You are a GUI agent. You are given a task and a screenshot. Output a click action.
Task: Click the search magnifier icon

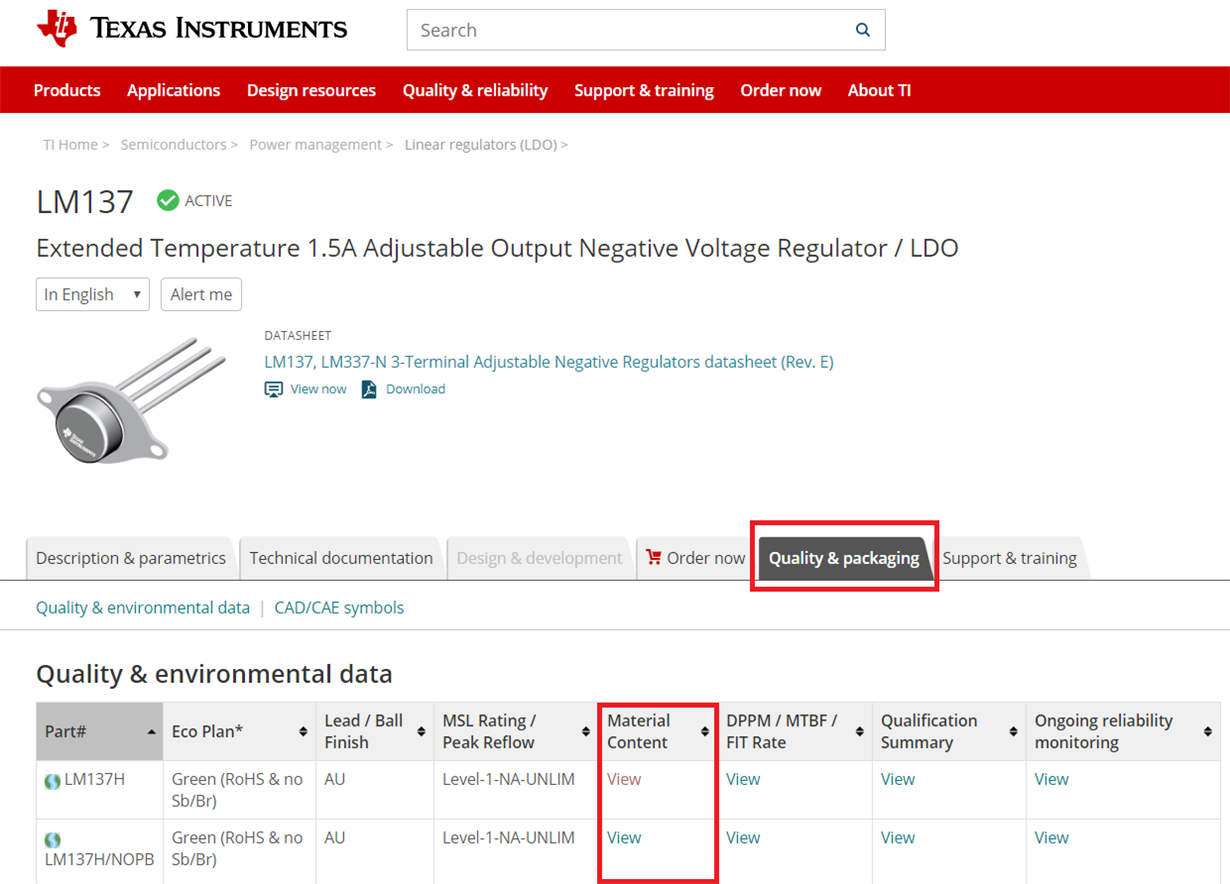(x=863, y=30)
